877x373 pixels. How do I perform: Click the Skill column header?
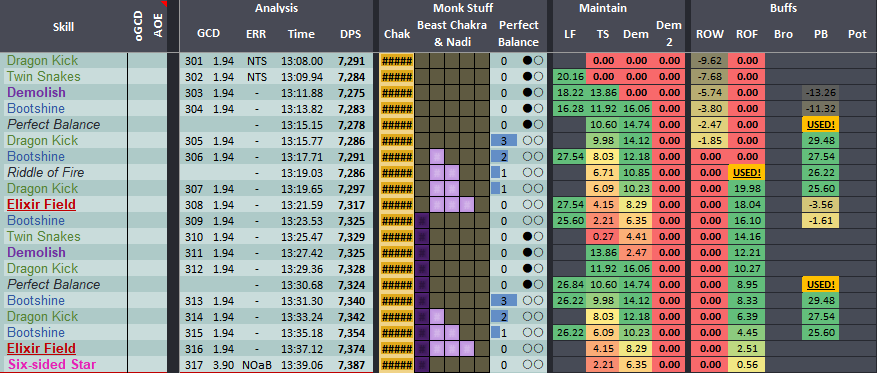tap(63, 27)
